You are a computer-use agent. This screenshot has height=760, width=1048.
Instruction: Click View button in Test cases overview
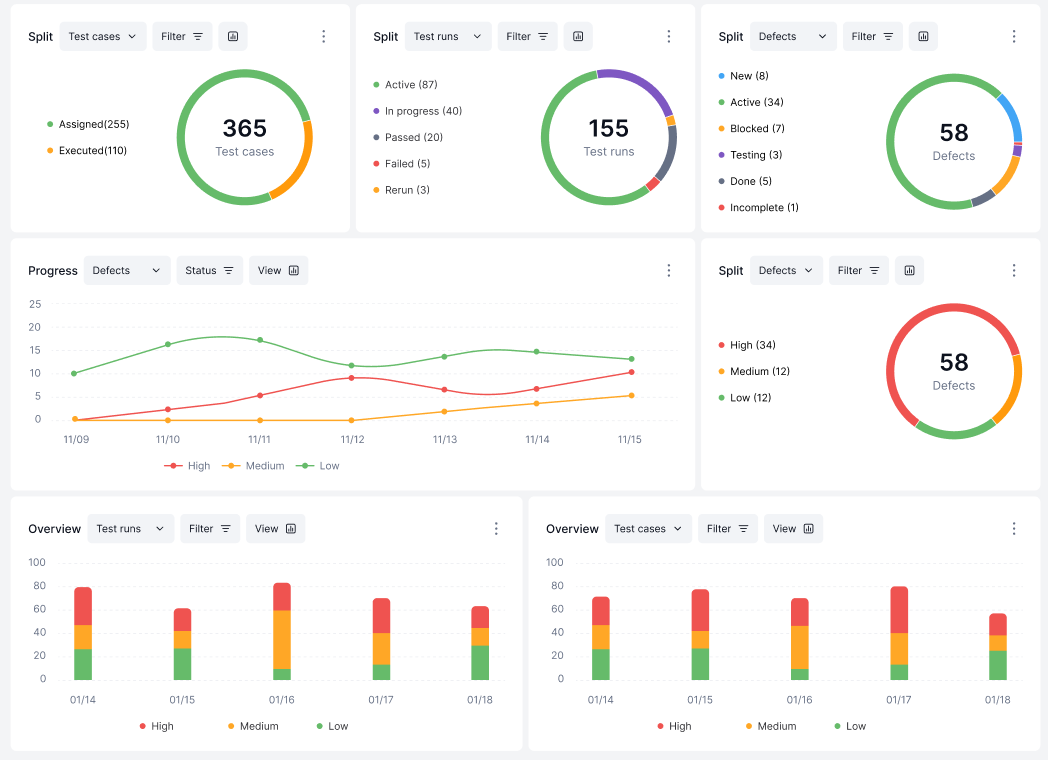[793, 528]
